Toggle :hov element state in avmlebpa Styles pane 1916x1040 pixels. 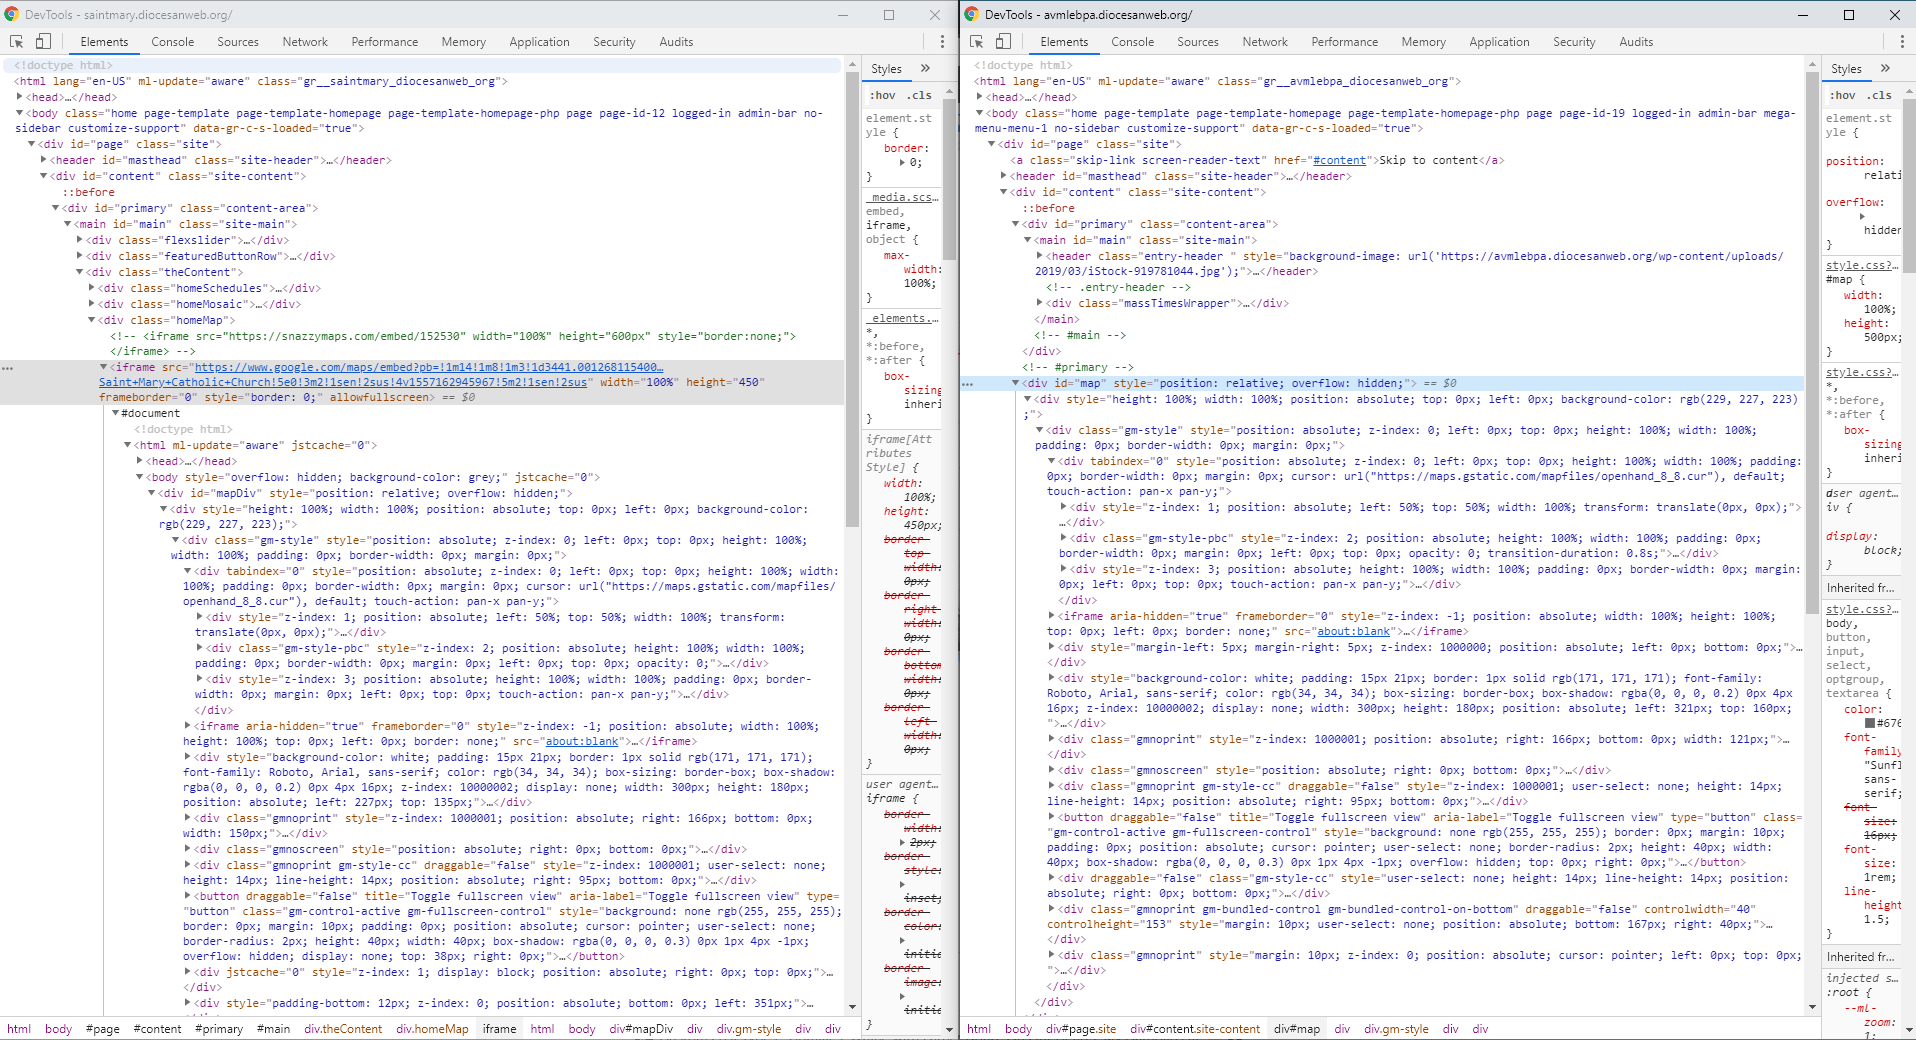coord(1842,96)
